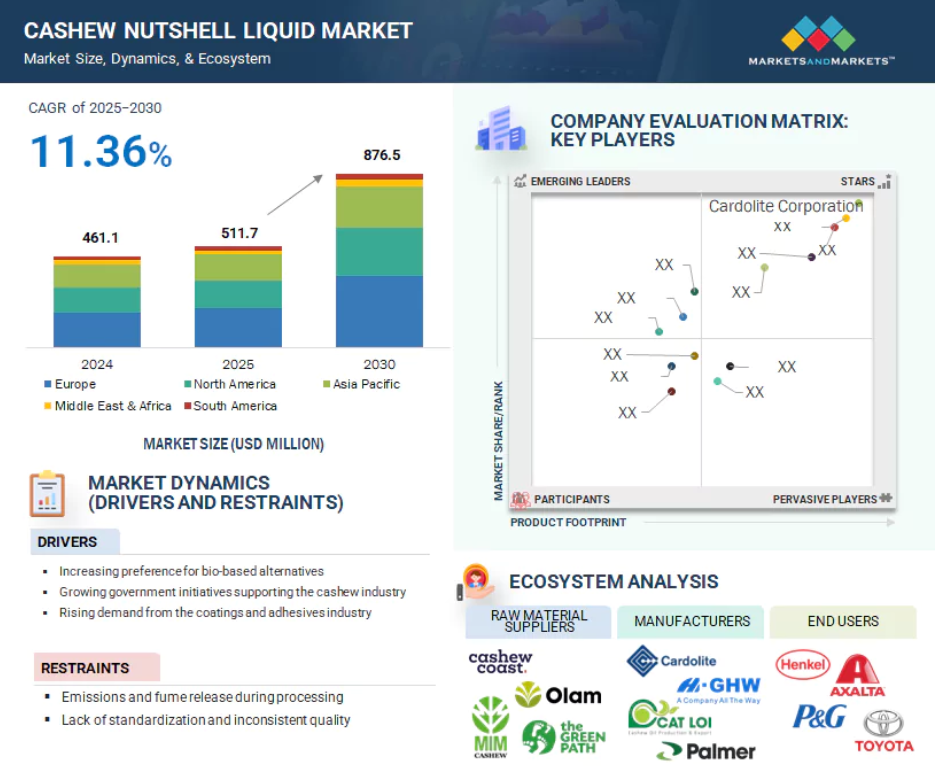Click the 'Market Share/Rank' axis label
The height and width of the screenshot is (766, 936).
click(498, 441)
